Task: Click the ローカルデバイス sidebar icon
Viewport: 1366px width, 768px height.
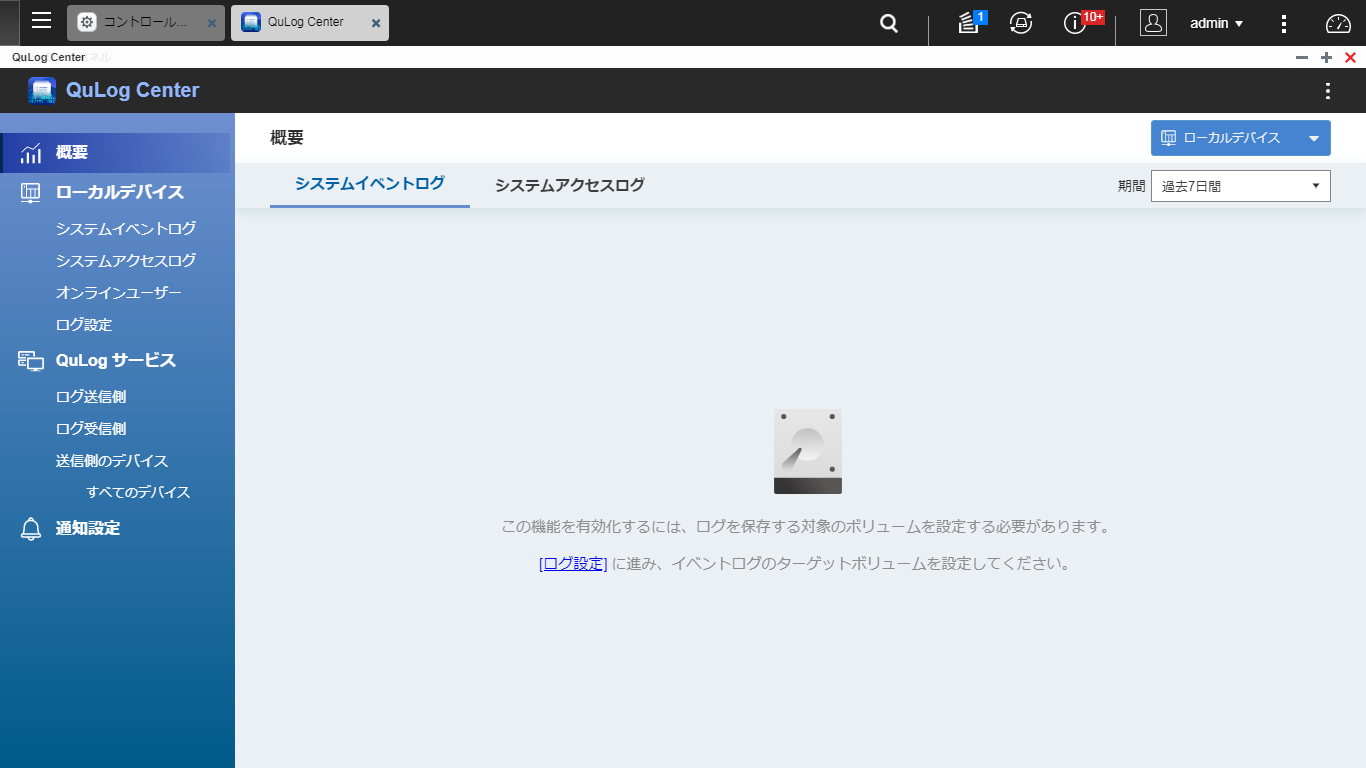Action: point(31,192)
